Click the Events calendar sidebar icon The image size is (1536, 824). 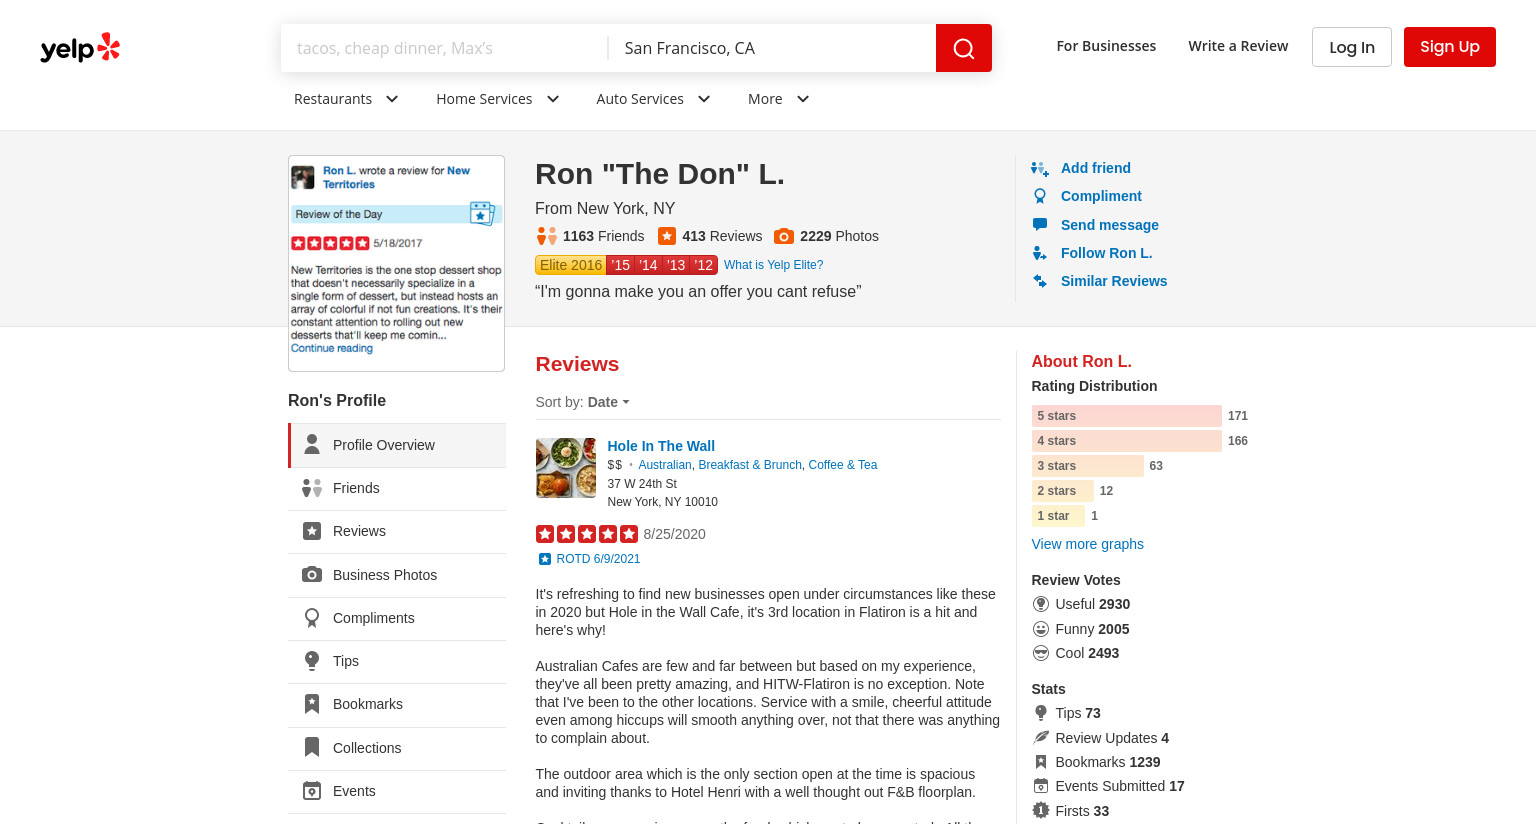(312, 791)
